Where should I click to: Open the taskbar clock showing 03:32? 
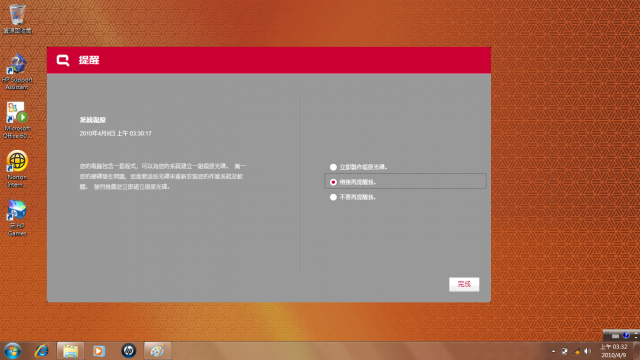(613, 351)
